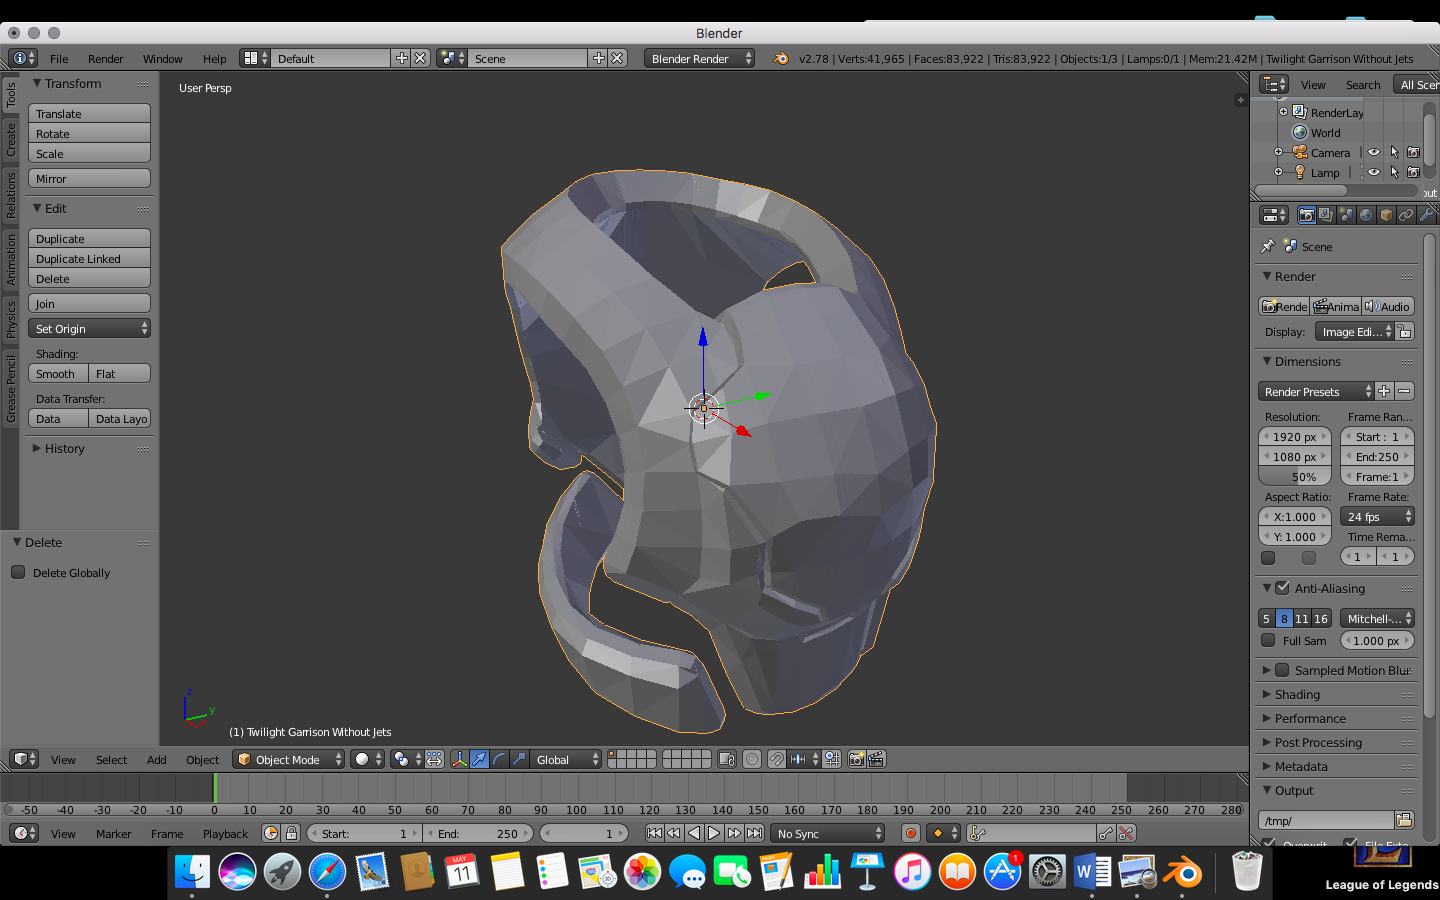Open the Blender app in the Dock
Viewport: 1440px width, 900px height.
point(1184,872)
